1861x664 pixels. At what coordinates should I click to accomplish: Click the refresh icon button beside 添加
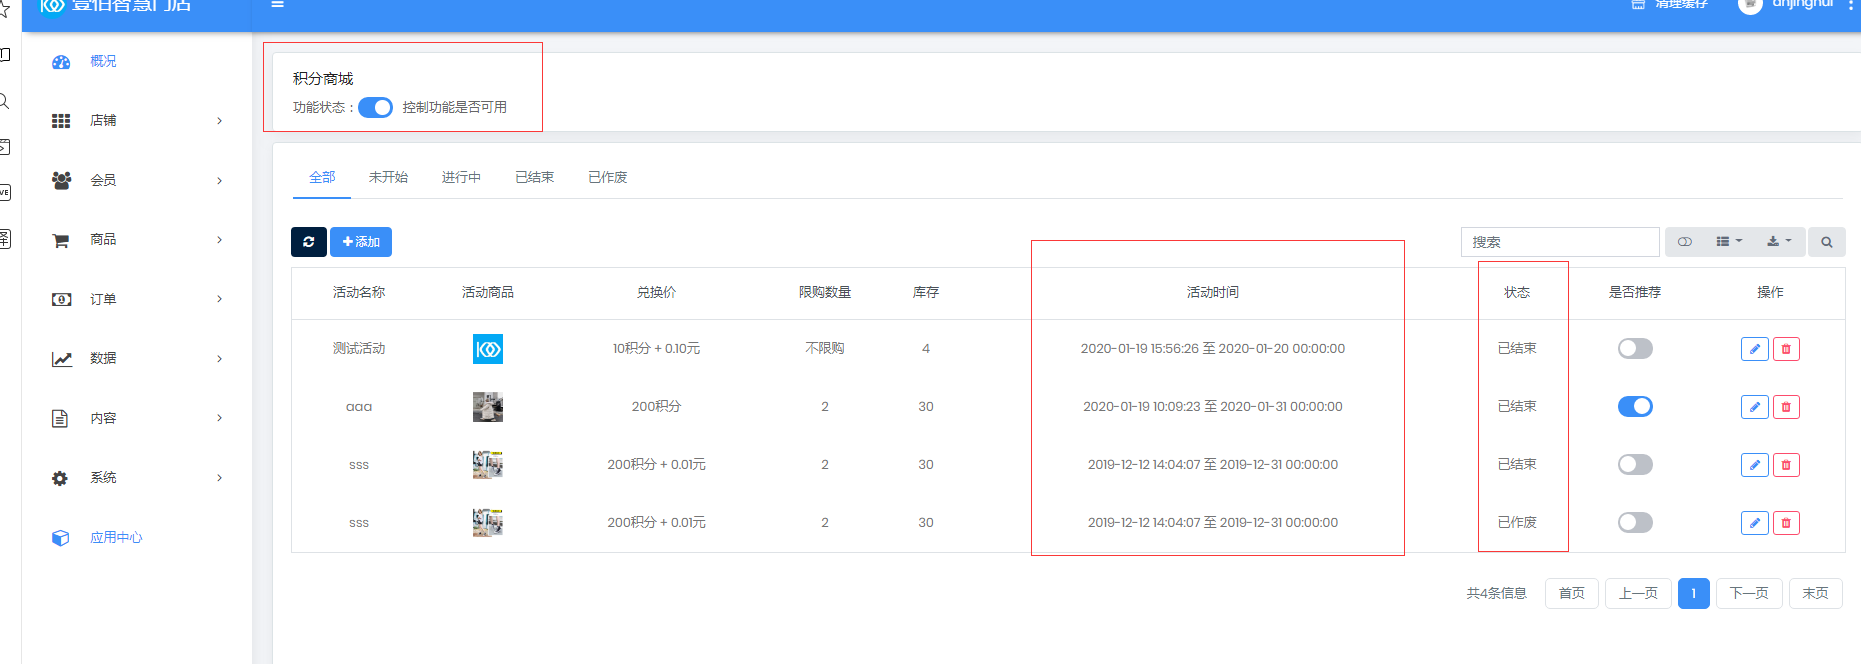pyautogui.click(x=308, y=242)
